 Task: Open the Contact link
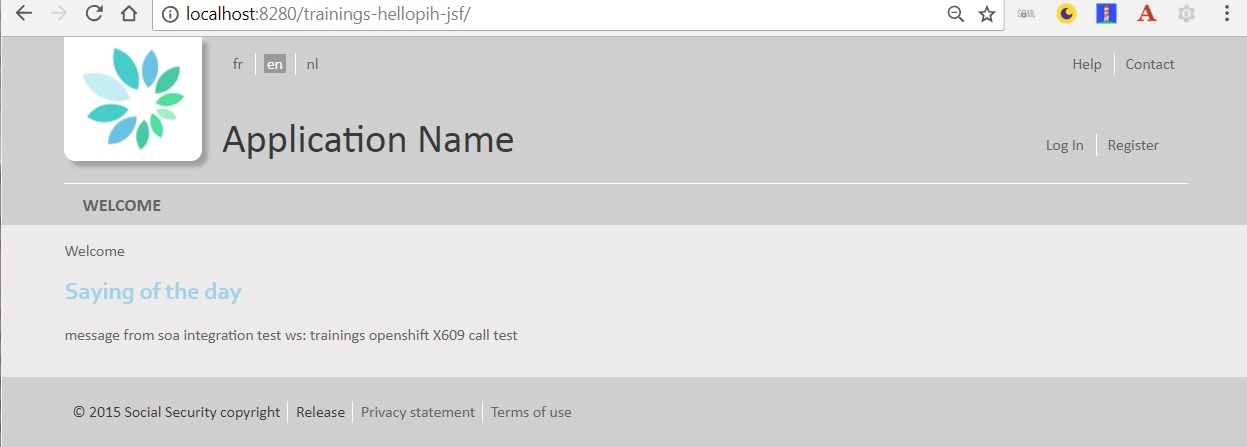(x=1150, y=64)
